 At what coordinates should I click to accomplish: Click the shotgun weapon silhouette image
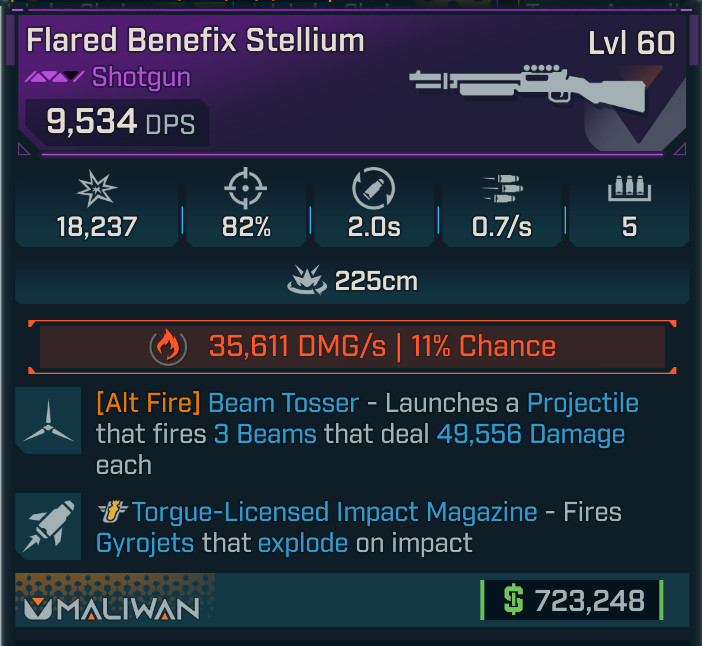click(x=528, y=88)
